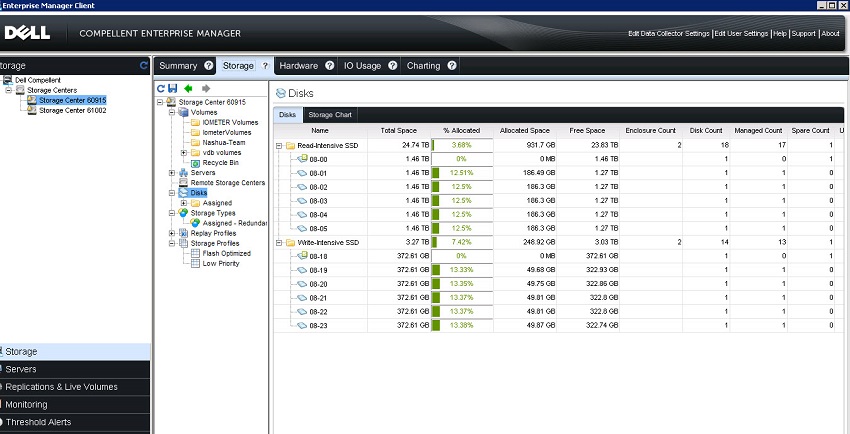Click help icon beside IO Usage tab
The height and width of the screenshot is (434, 850).
(392, 66)
